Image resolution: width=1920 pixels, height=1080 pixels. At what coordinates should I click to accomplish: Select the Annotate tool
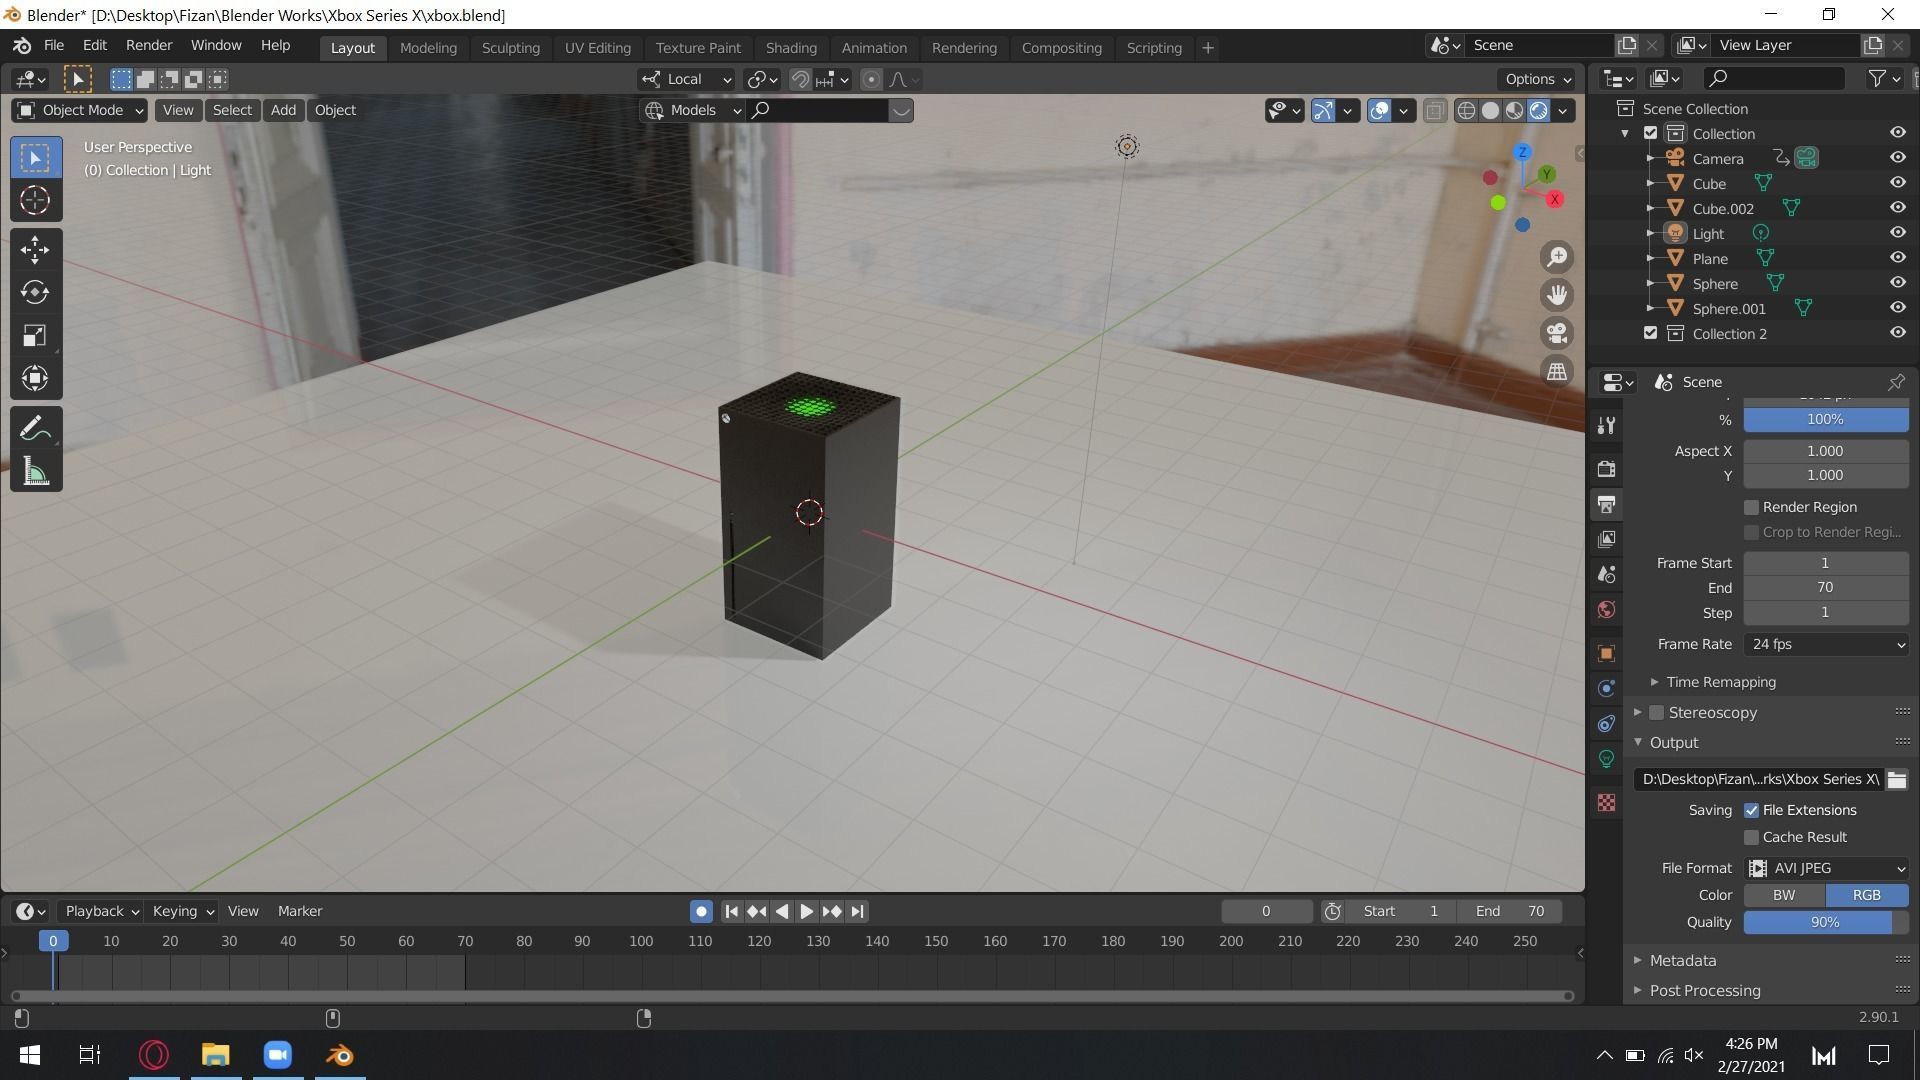35,429
